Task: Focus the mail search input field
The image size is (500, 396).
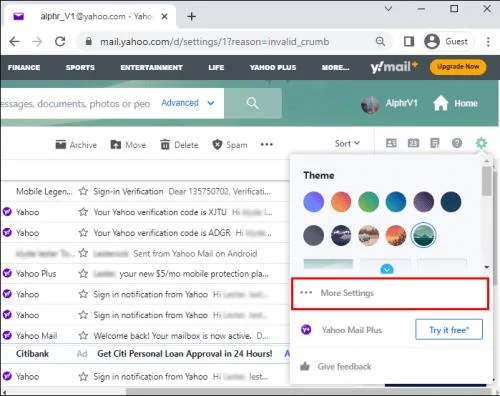Action: point(77,104)
